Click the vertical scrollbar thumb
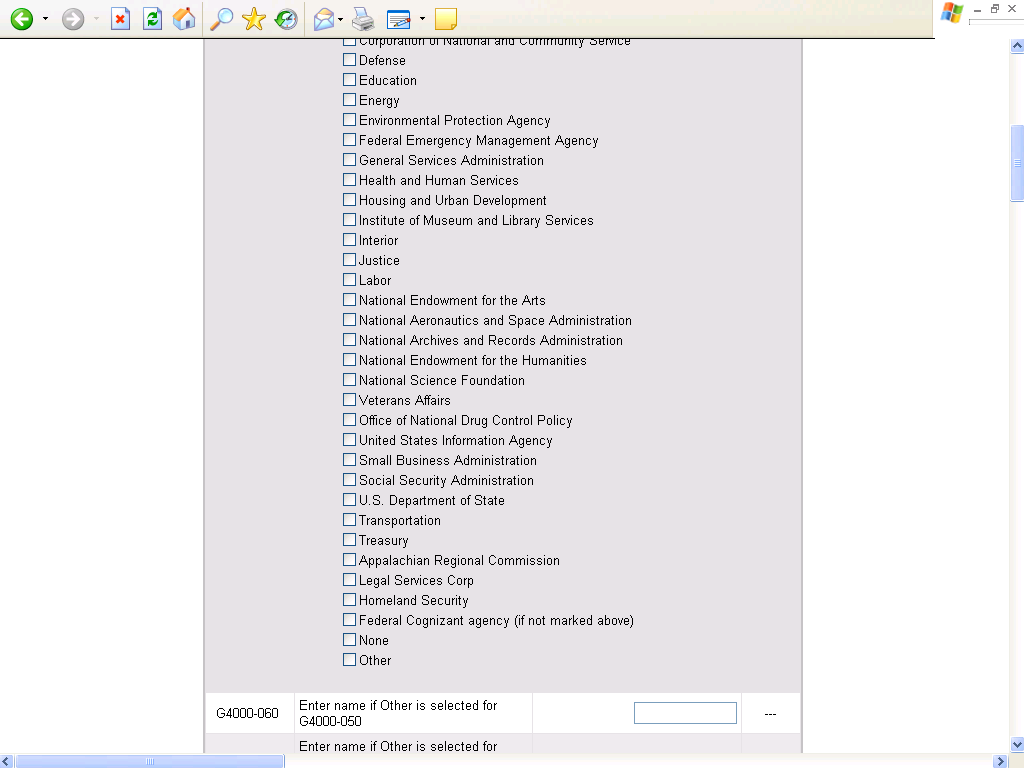 [x=1017, y=163]
